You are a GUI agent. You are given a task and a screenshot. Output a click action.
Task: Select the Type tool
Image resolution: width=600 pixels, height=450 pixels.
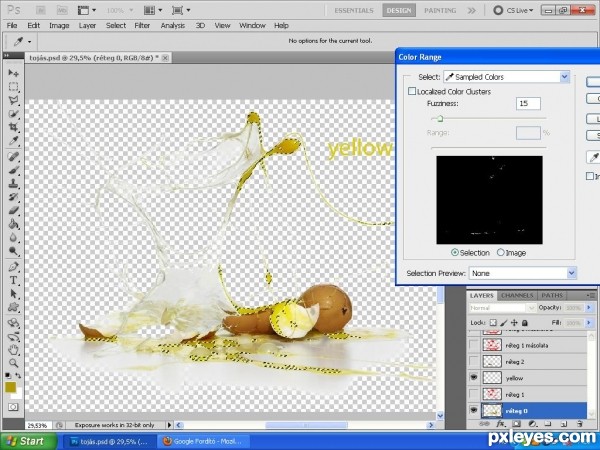point(13,280)
